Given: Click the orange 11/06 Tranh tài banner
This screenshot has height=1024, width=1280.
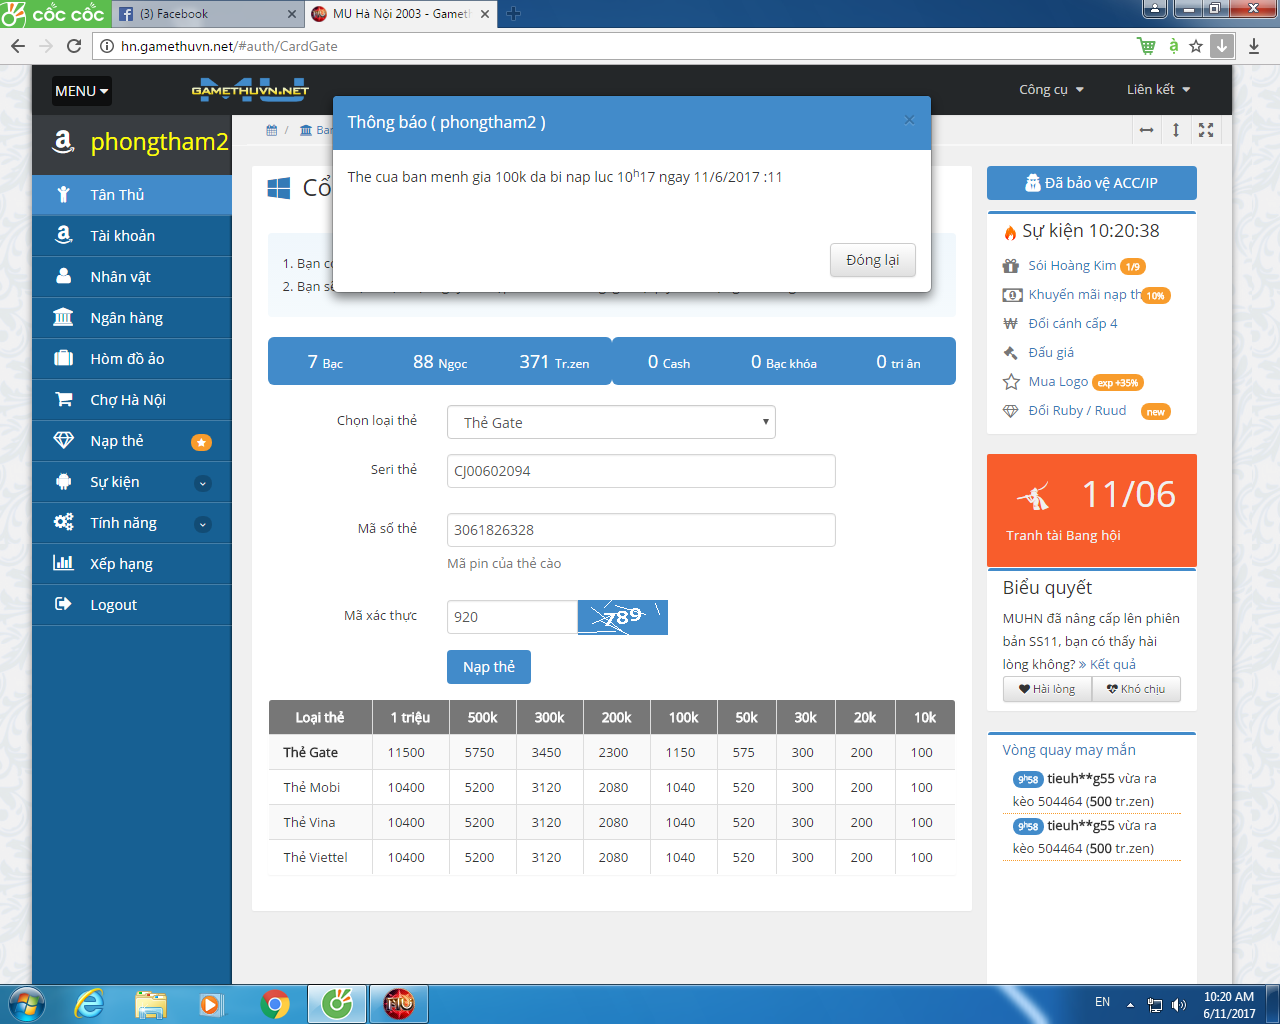Looking at the screenshot, I should point(1091,510).
